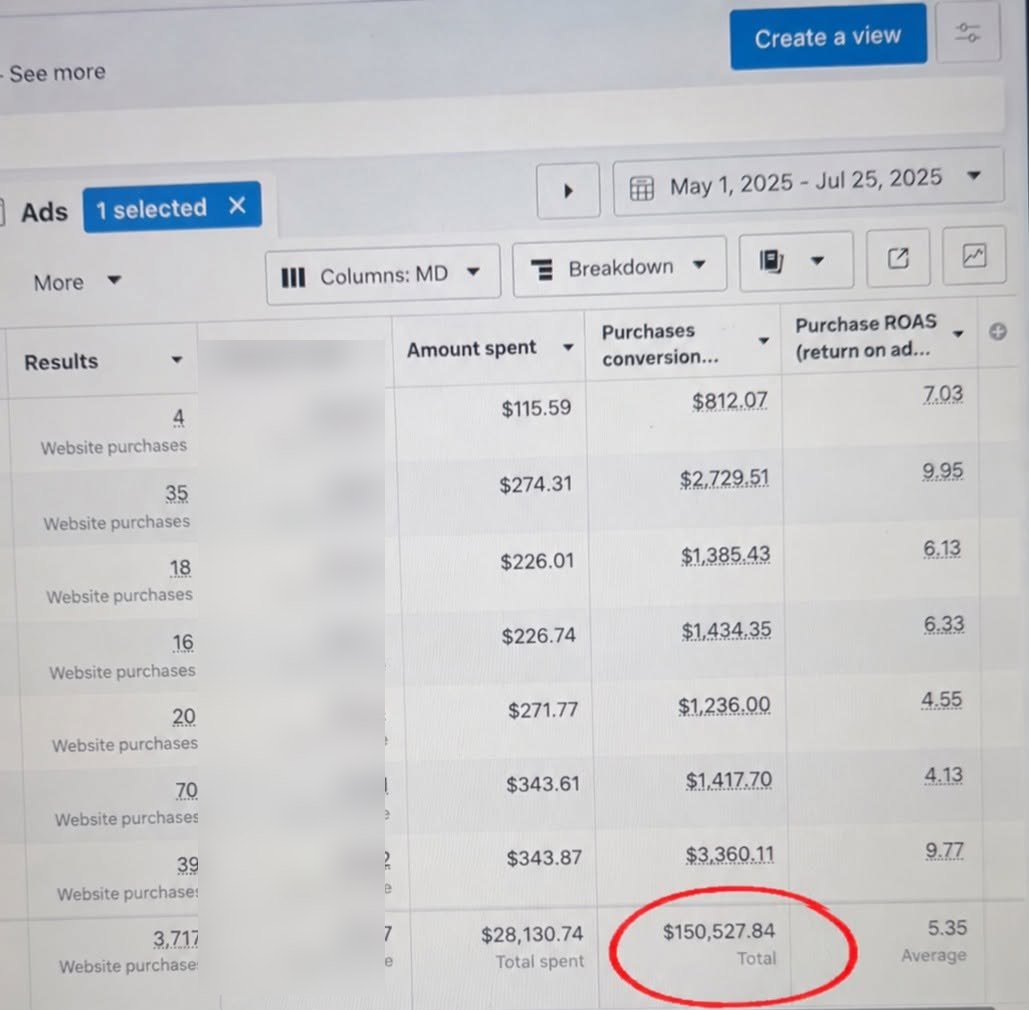Click the Create a view button
Viewport: 1029px width, 1010px height.
[x=828, y=37]
